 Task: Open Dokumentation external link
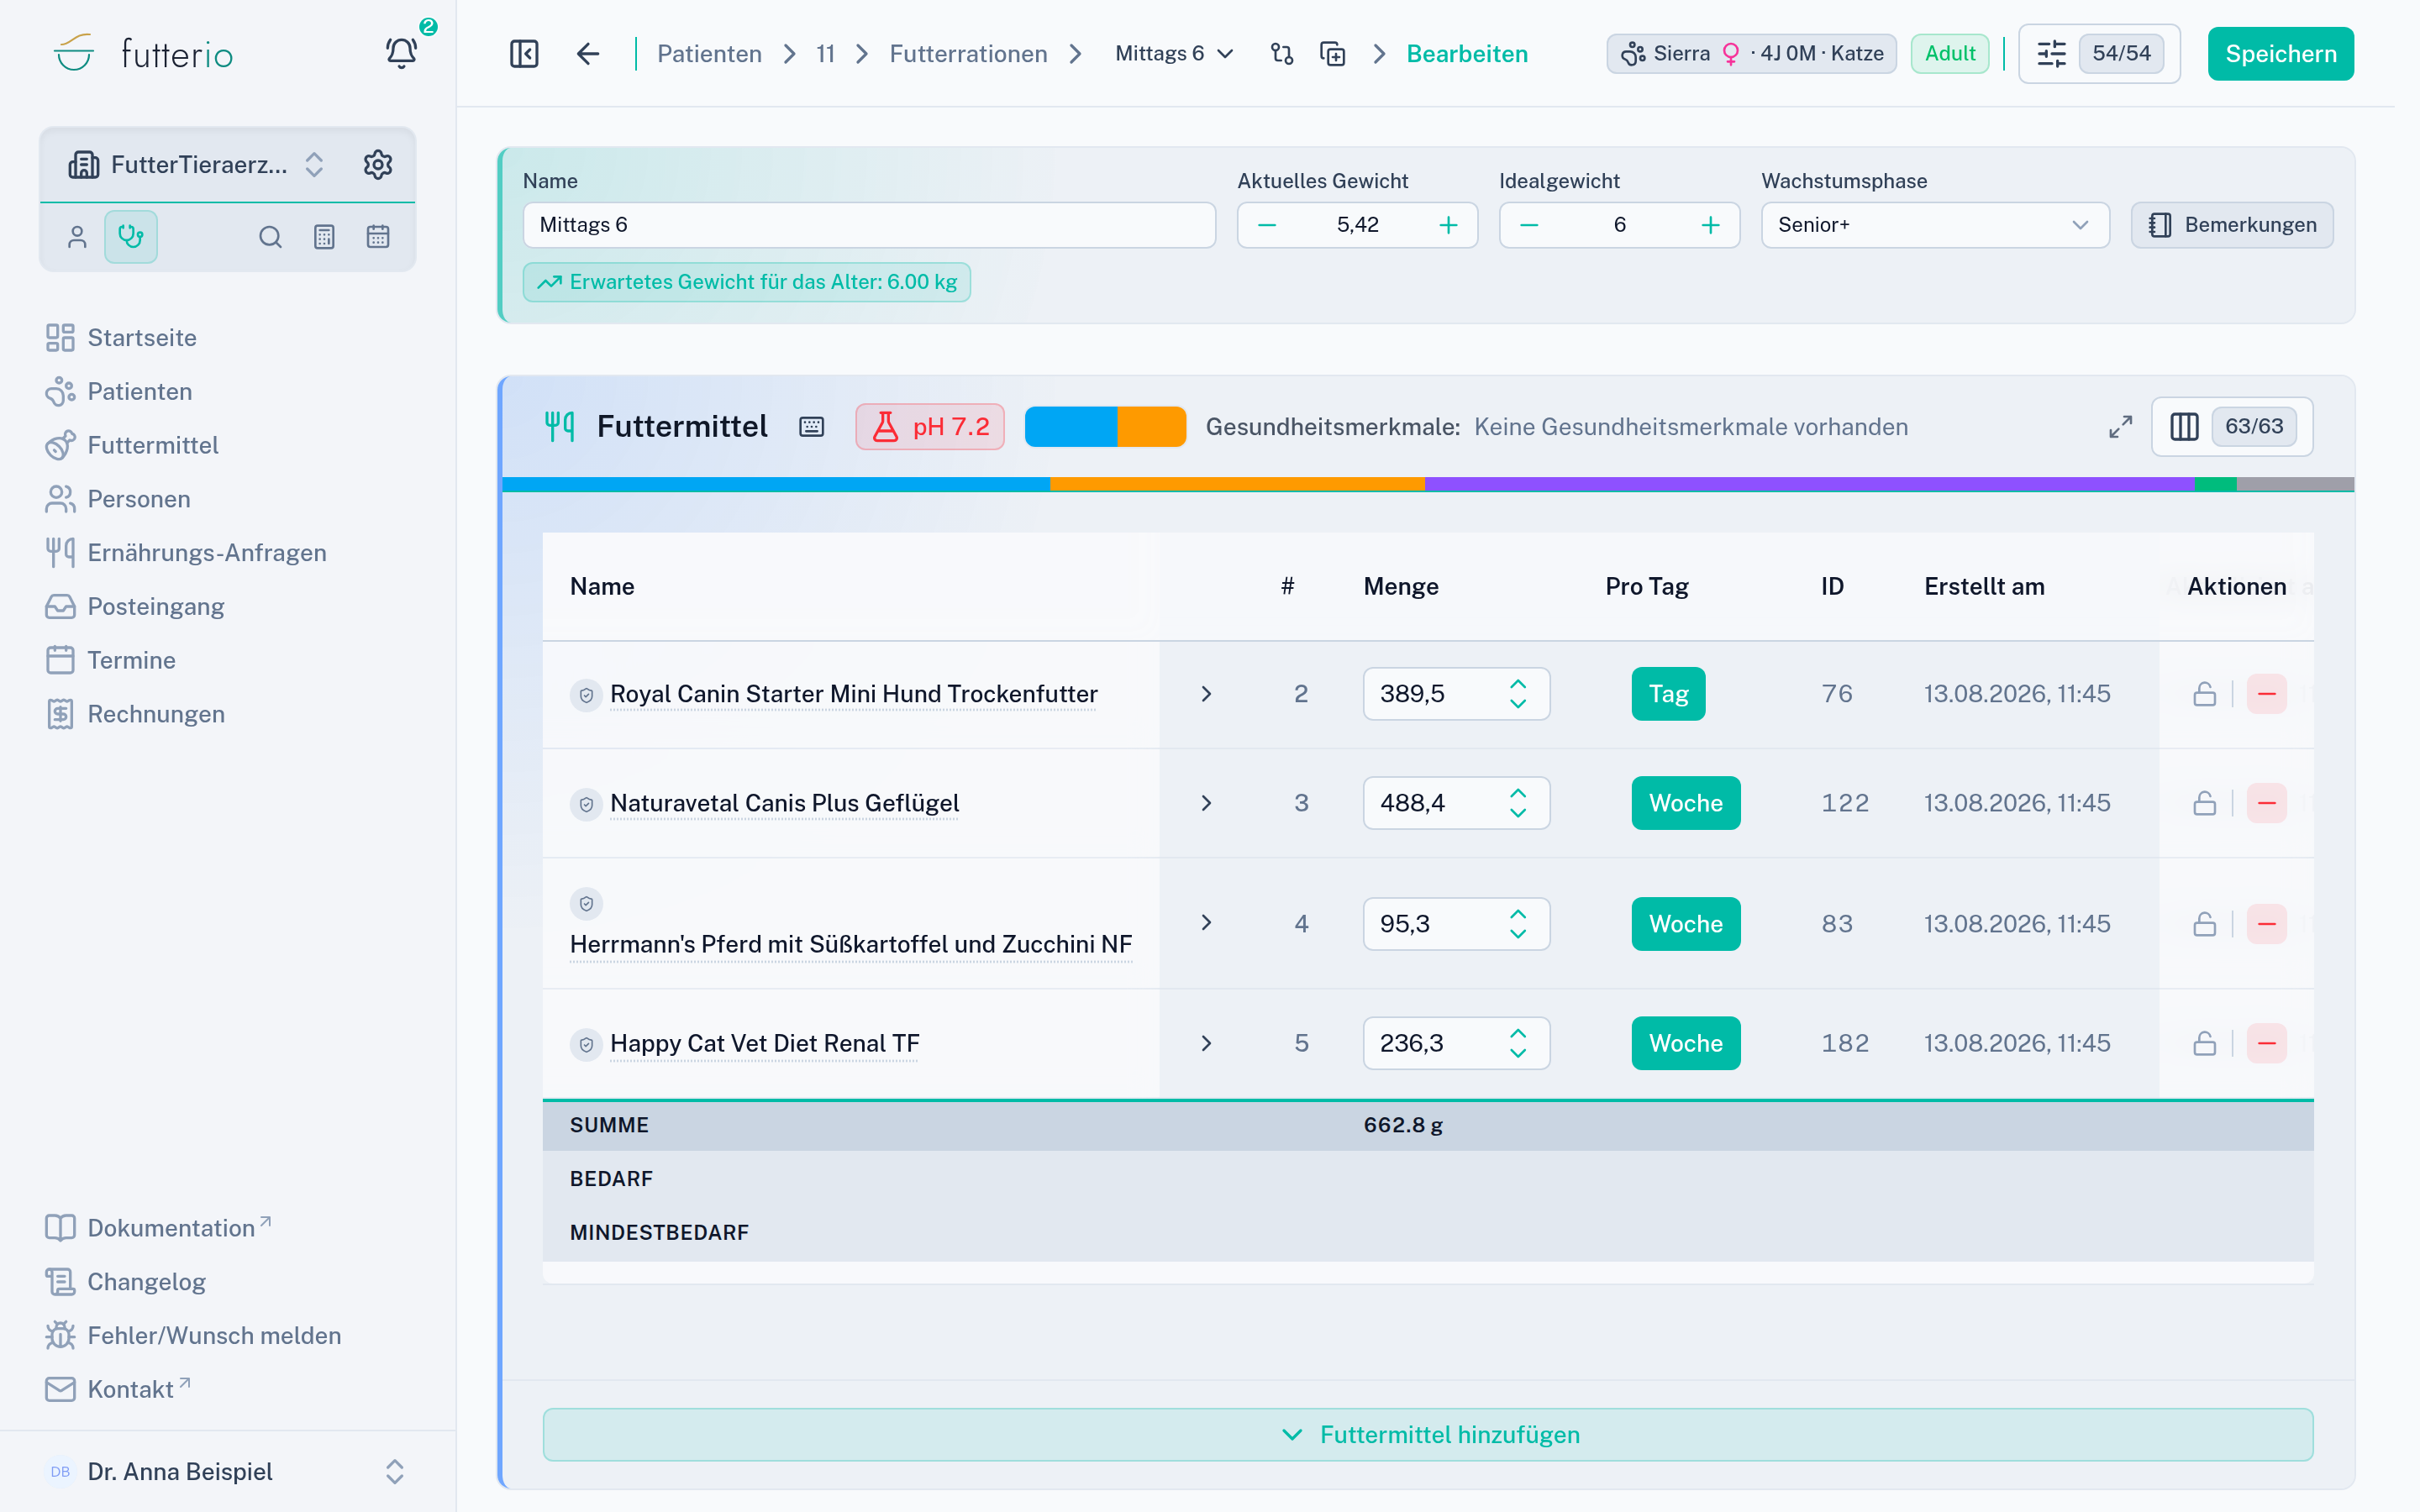pyautogui.click(x=158, y=1228)
